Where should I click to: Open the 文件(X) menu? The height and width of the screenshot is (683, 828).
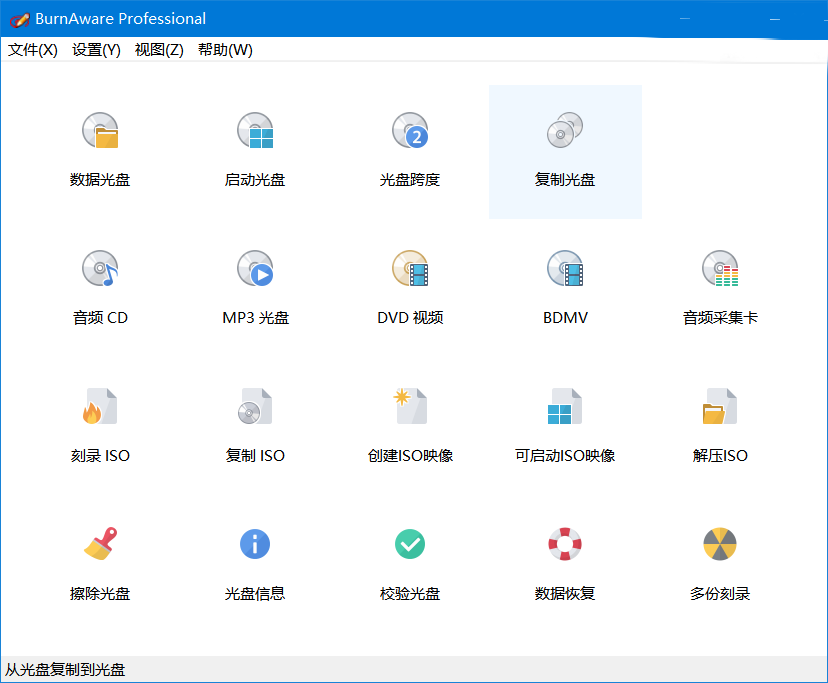[x=33, y=50]
